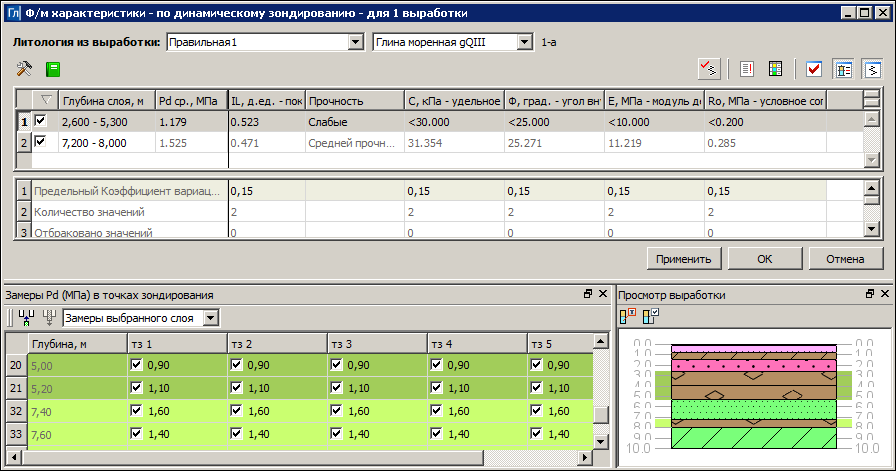Click the Глубина слоя, м column header
The height and width of the screenshot is (471, 896).
click(x=107, y=101)
